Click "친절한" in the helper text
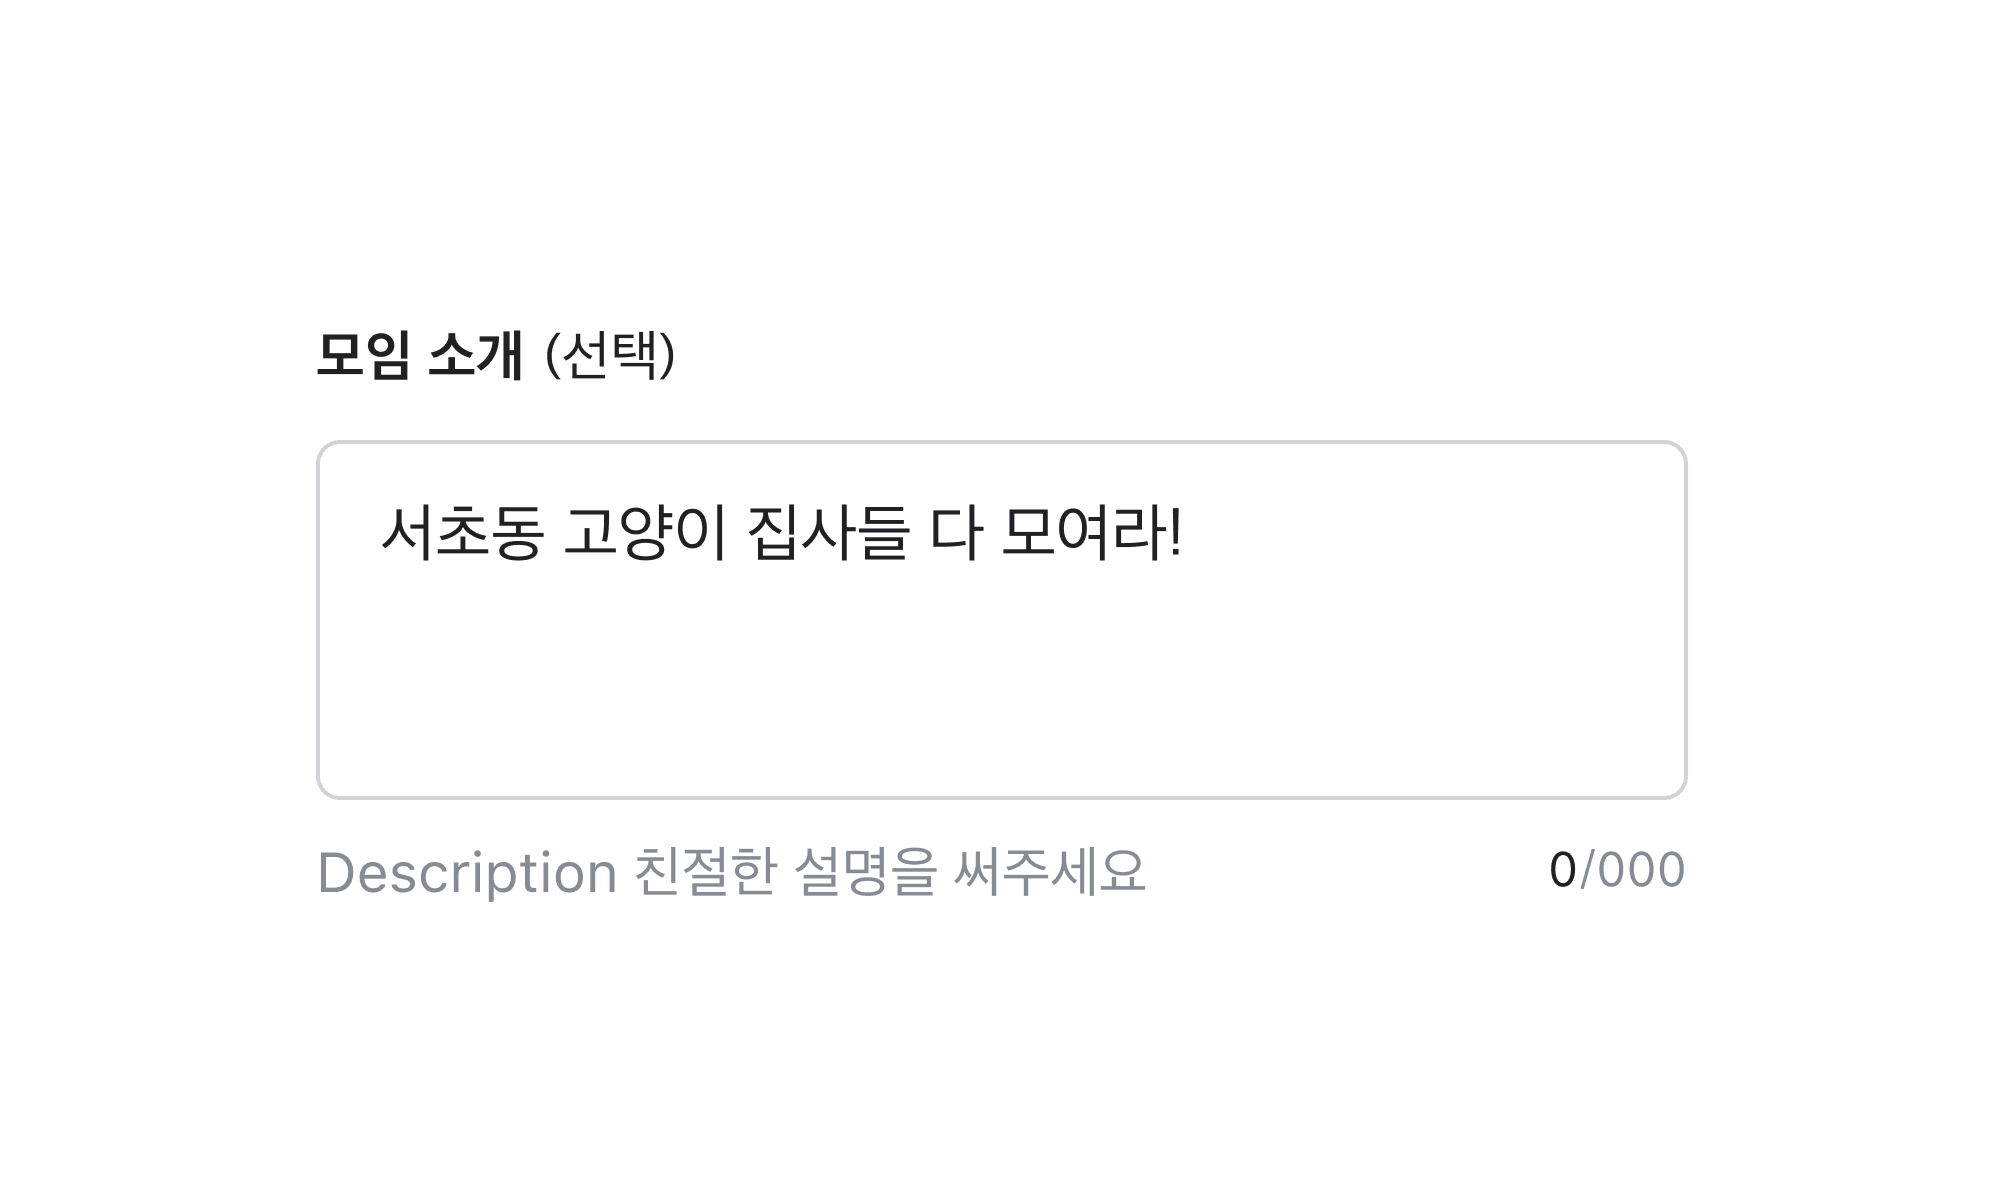Screen dimensions: 2000x1200 [705, 872]
